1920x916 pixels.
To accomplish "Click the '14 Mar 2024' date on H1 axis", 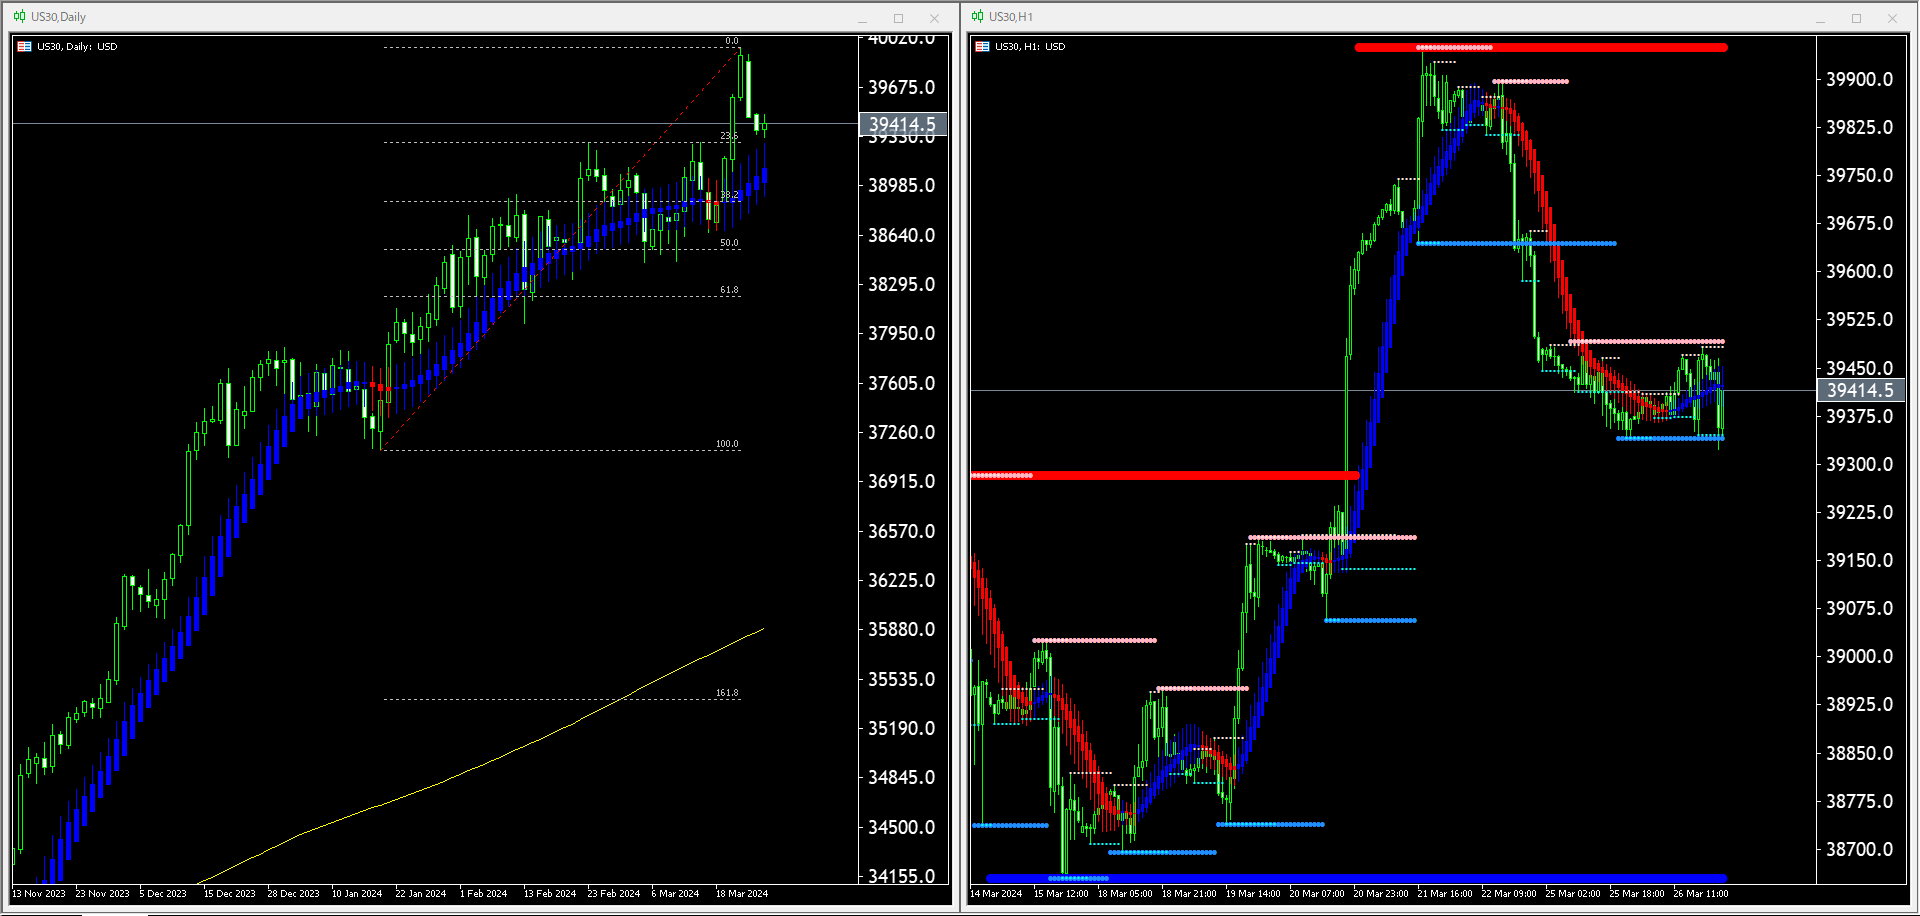I will (x=996, y=894).
